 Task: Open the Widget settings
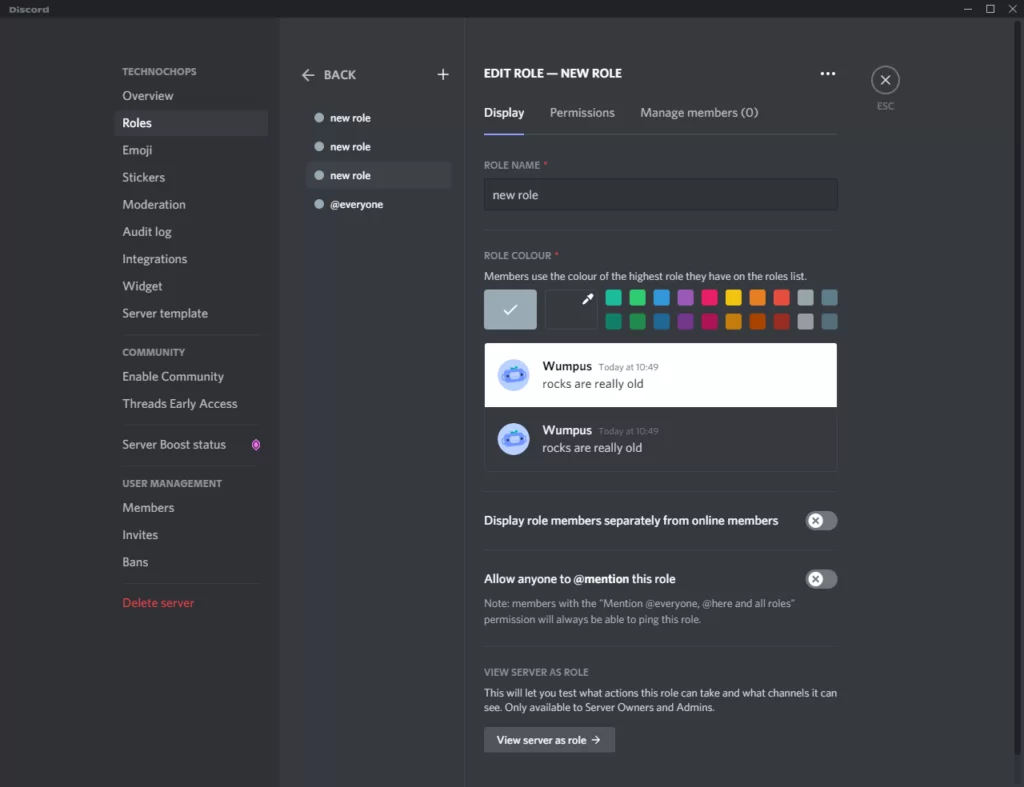191,286
